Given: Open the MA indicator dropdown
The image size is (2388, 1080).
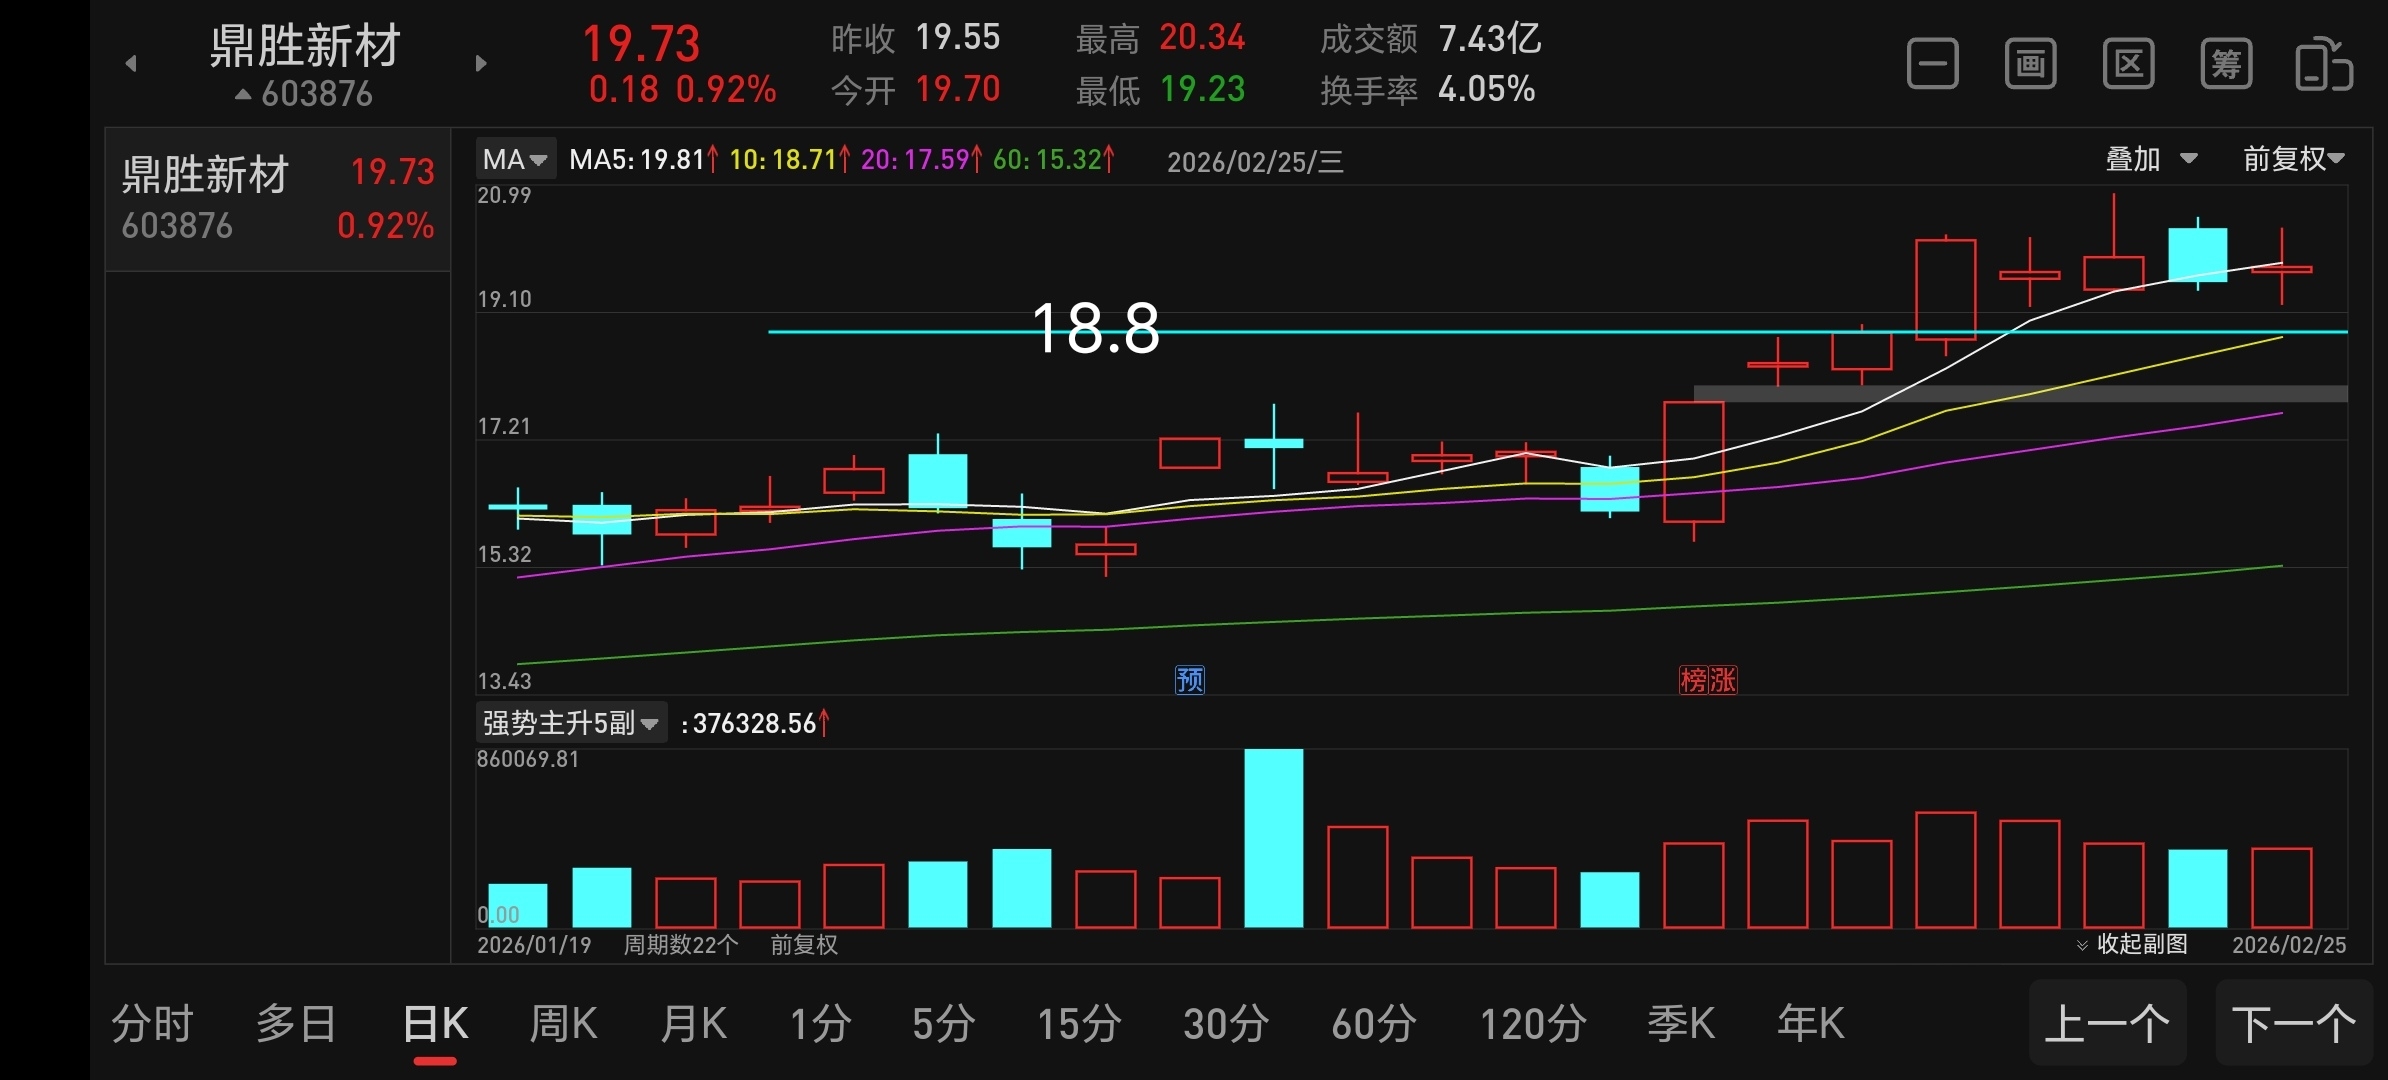Looking at the screenshot, I should [x=515, y=160].
